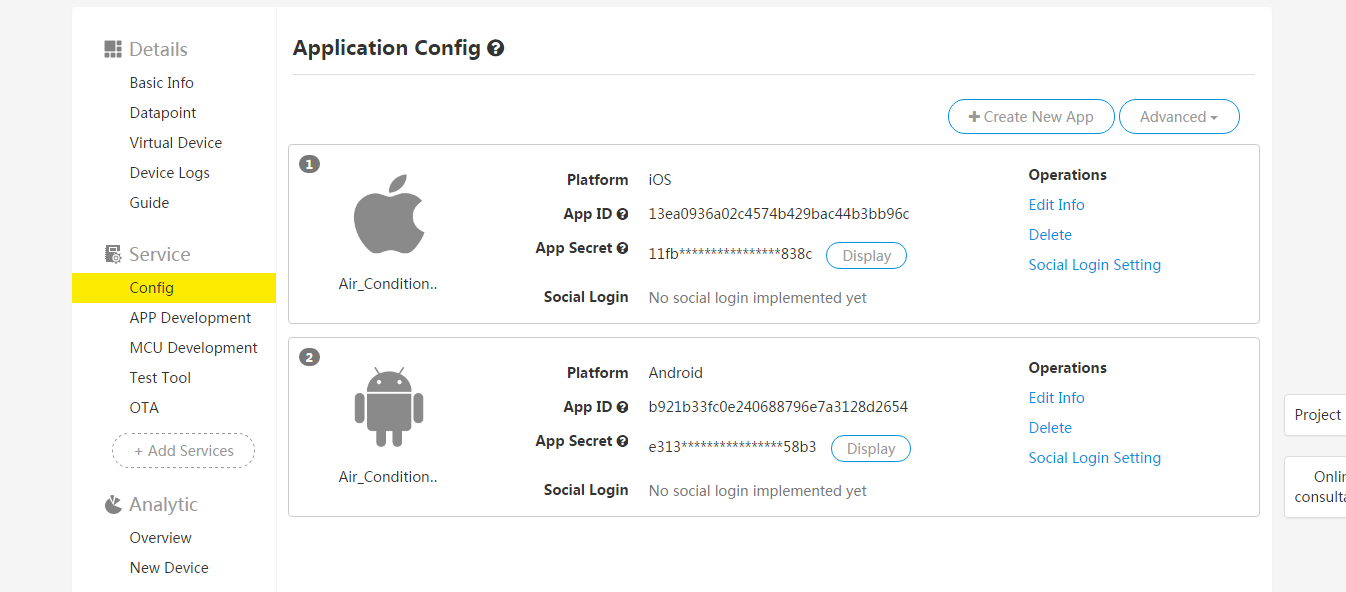Open Social Login Setting for iOS app

click(1094, 264)
